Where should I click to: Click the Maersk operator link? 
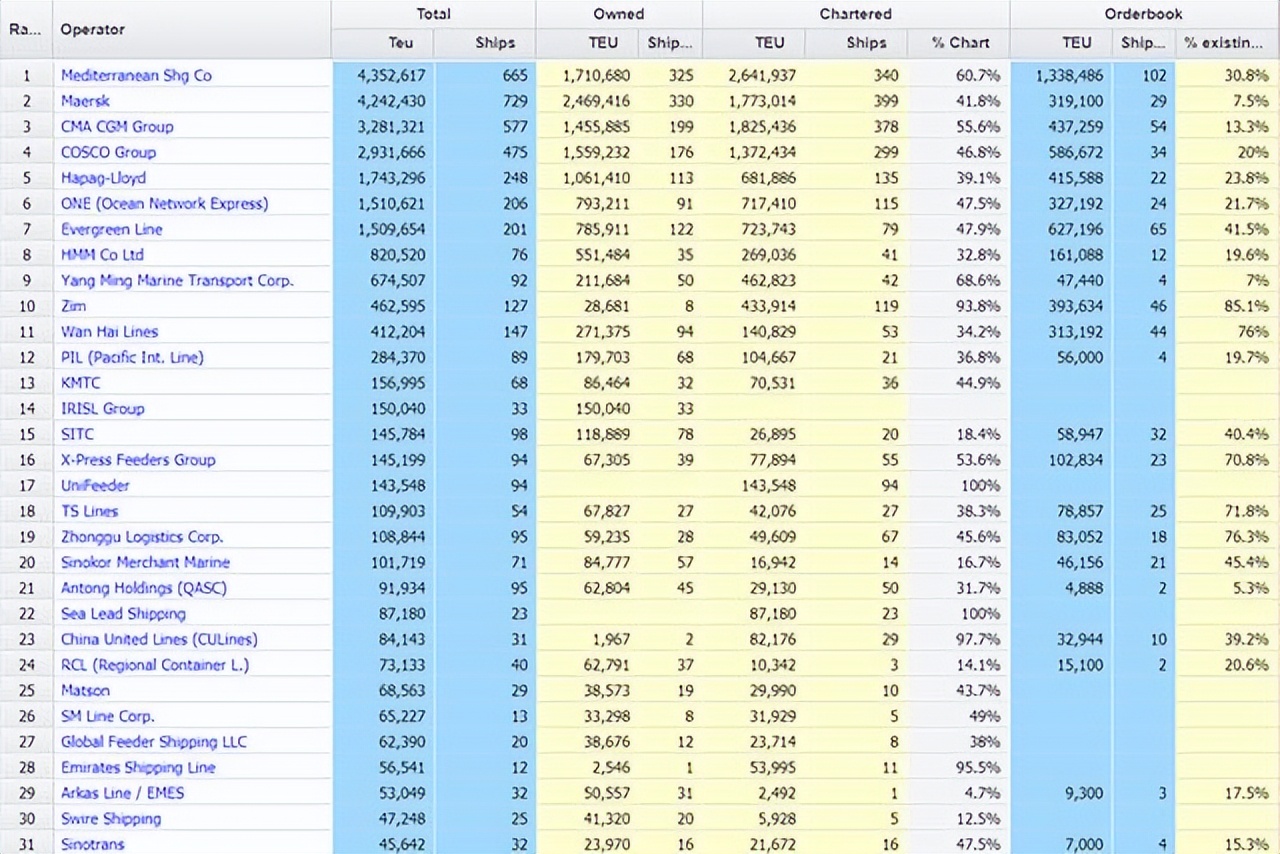[x=86, y=101]
